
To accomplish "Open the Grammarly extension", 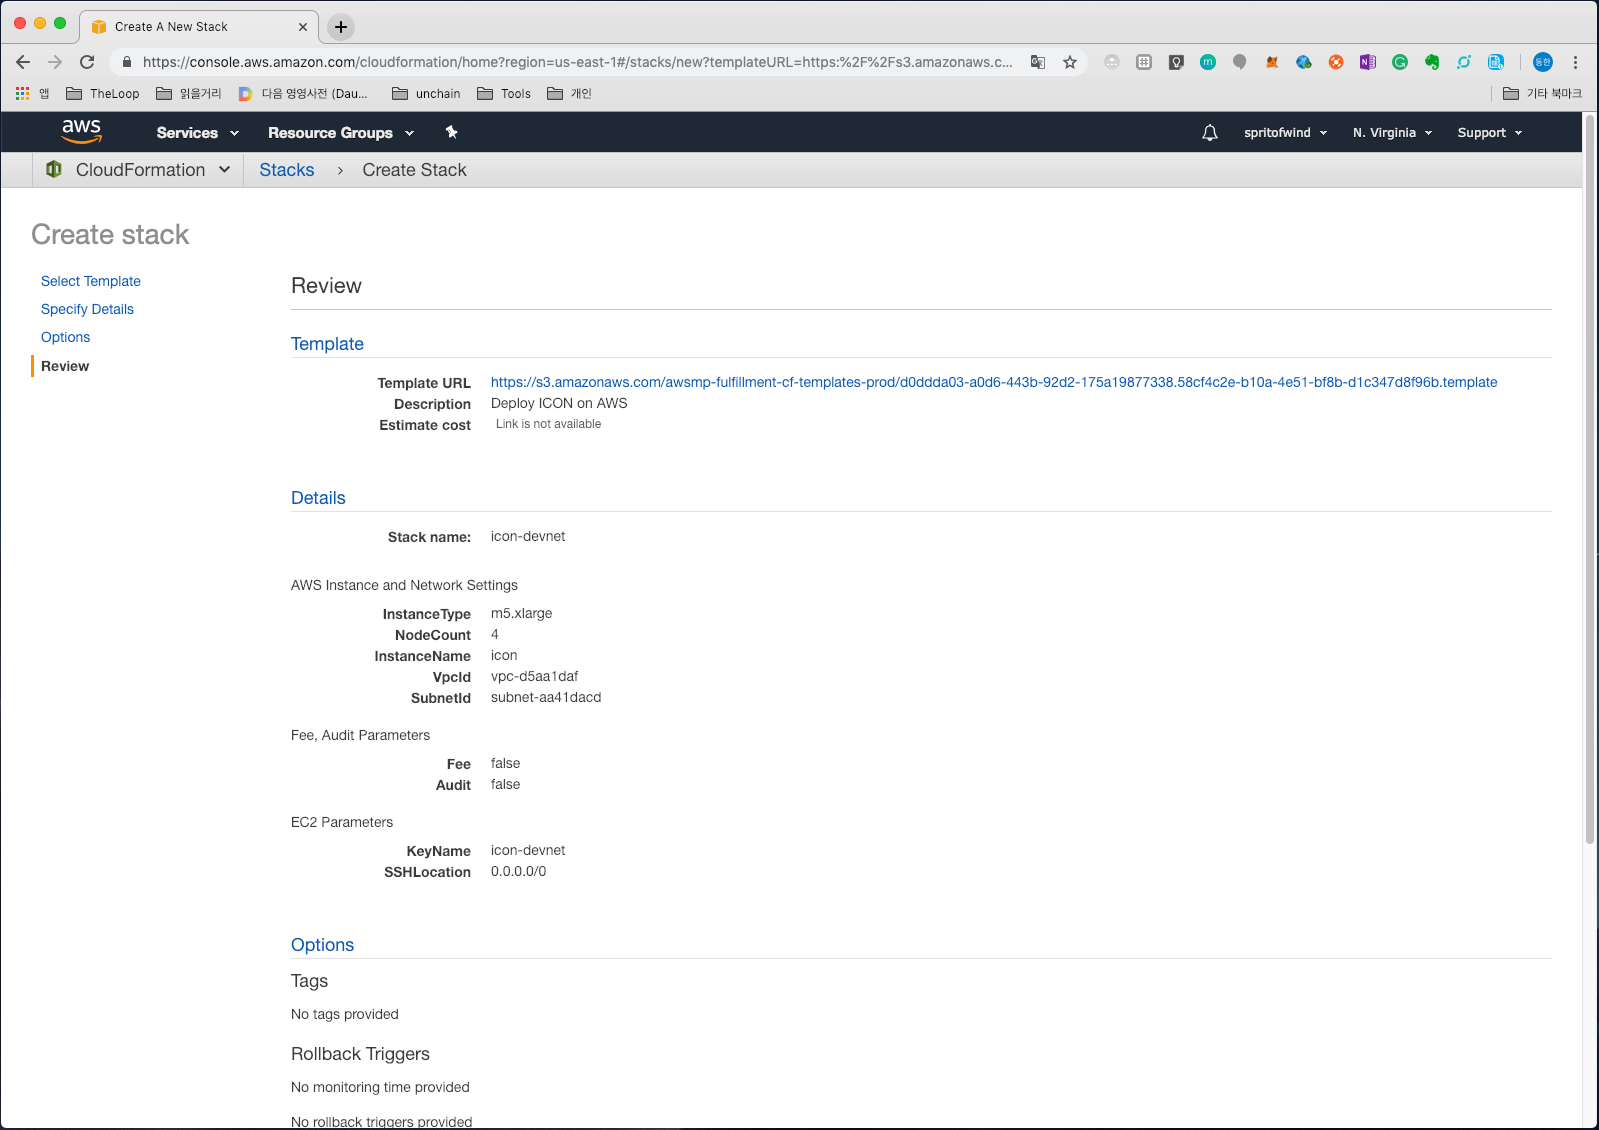I will (1400, 62).
